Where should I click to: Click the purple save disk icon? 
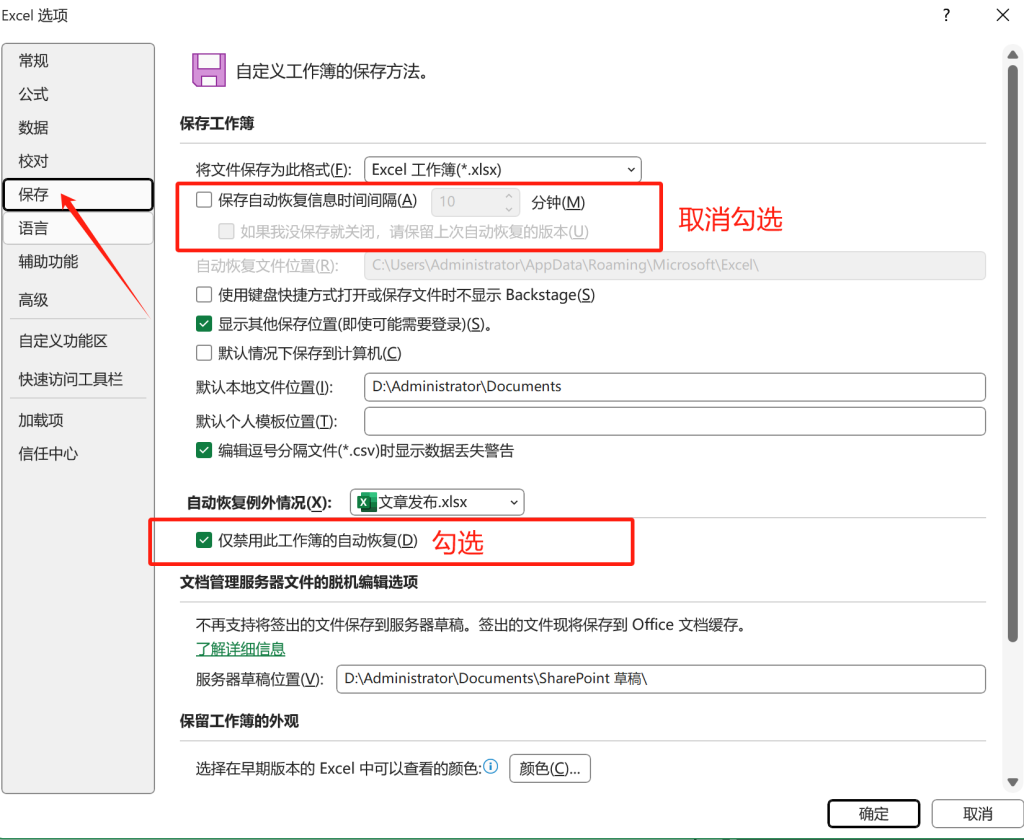click(x=209, y=71)
